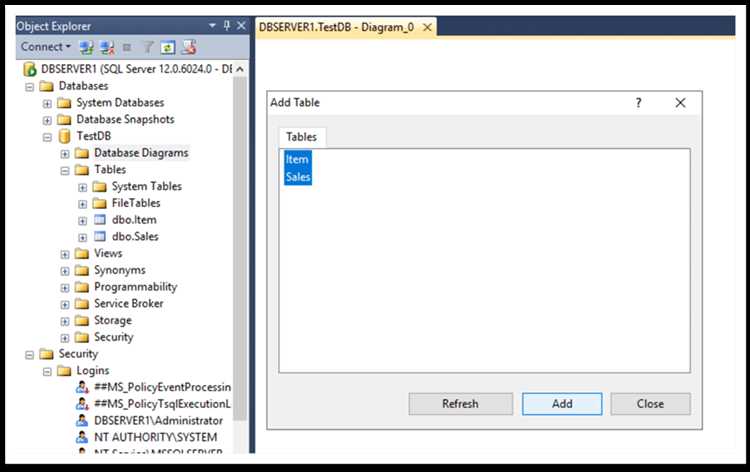This screenshot has height=472, width=750.
Task: Switch to the Tables tab in dialog
Action: (x=301, y=136)
